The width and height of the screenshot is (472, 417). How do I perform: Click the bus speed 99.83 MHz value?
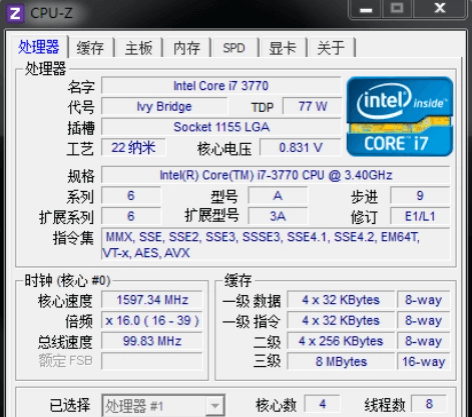(152, 341)
